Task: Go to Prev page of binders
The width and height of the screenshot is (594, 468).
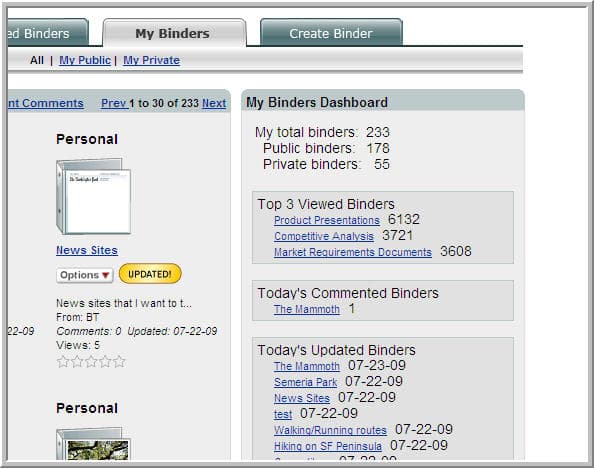Action: tap(113, 103)
